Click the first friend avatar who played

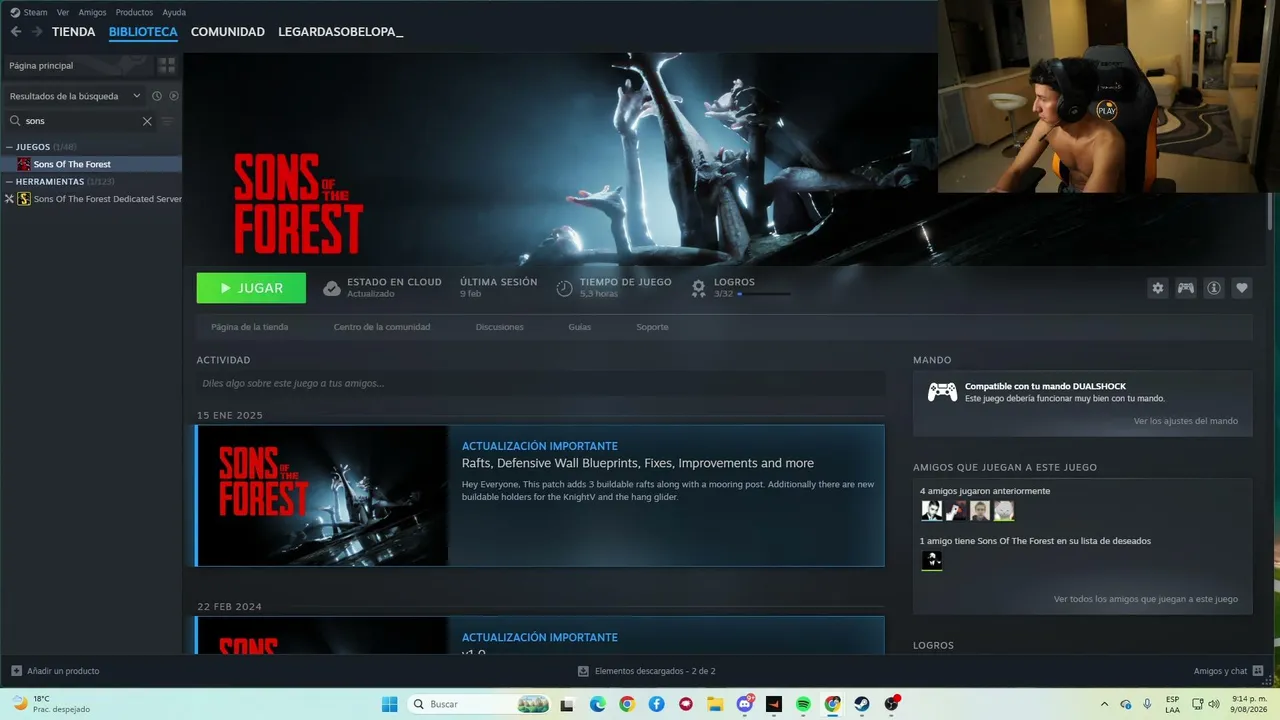pyautogui.click(x=931, y=511)
